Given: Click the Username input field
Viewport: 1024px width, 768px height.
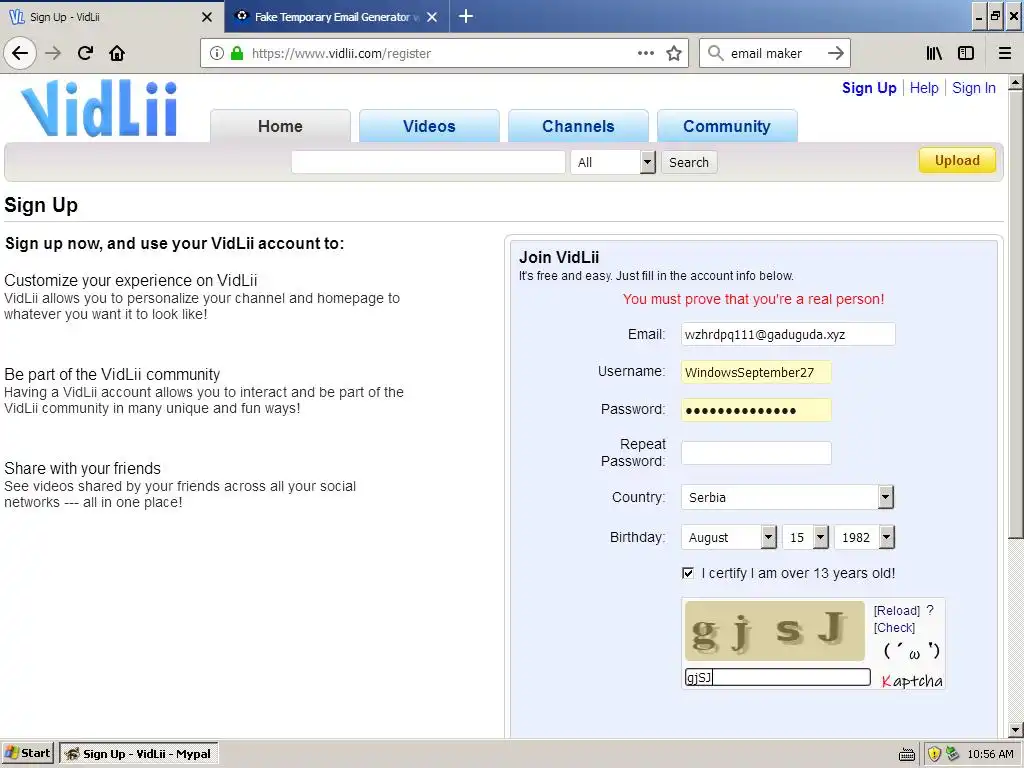Looking at the screenshot, I should tap(756, 372).
